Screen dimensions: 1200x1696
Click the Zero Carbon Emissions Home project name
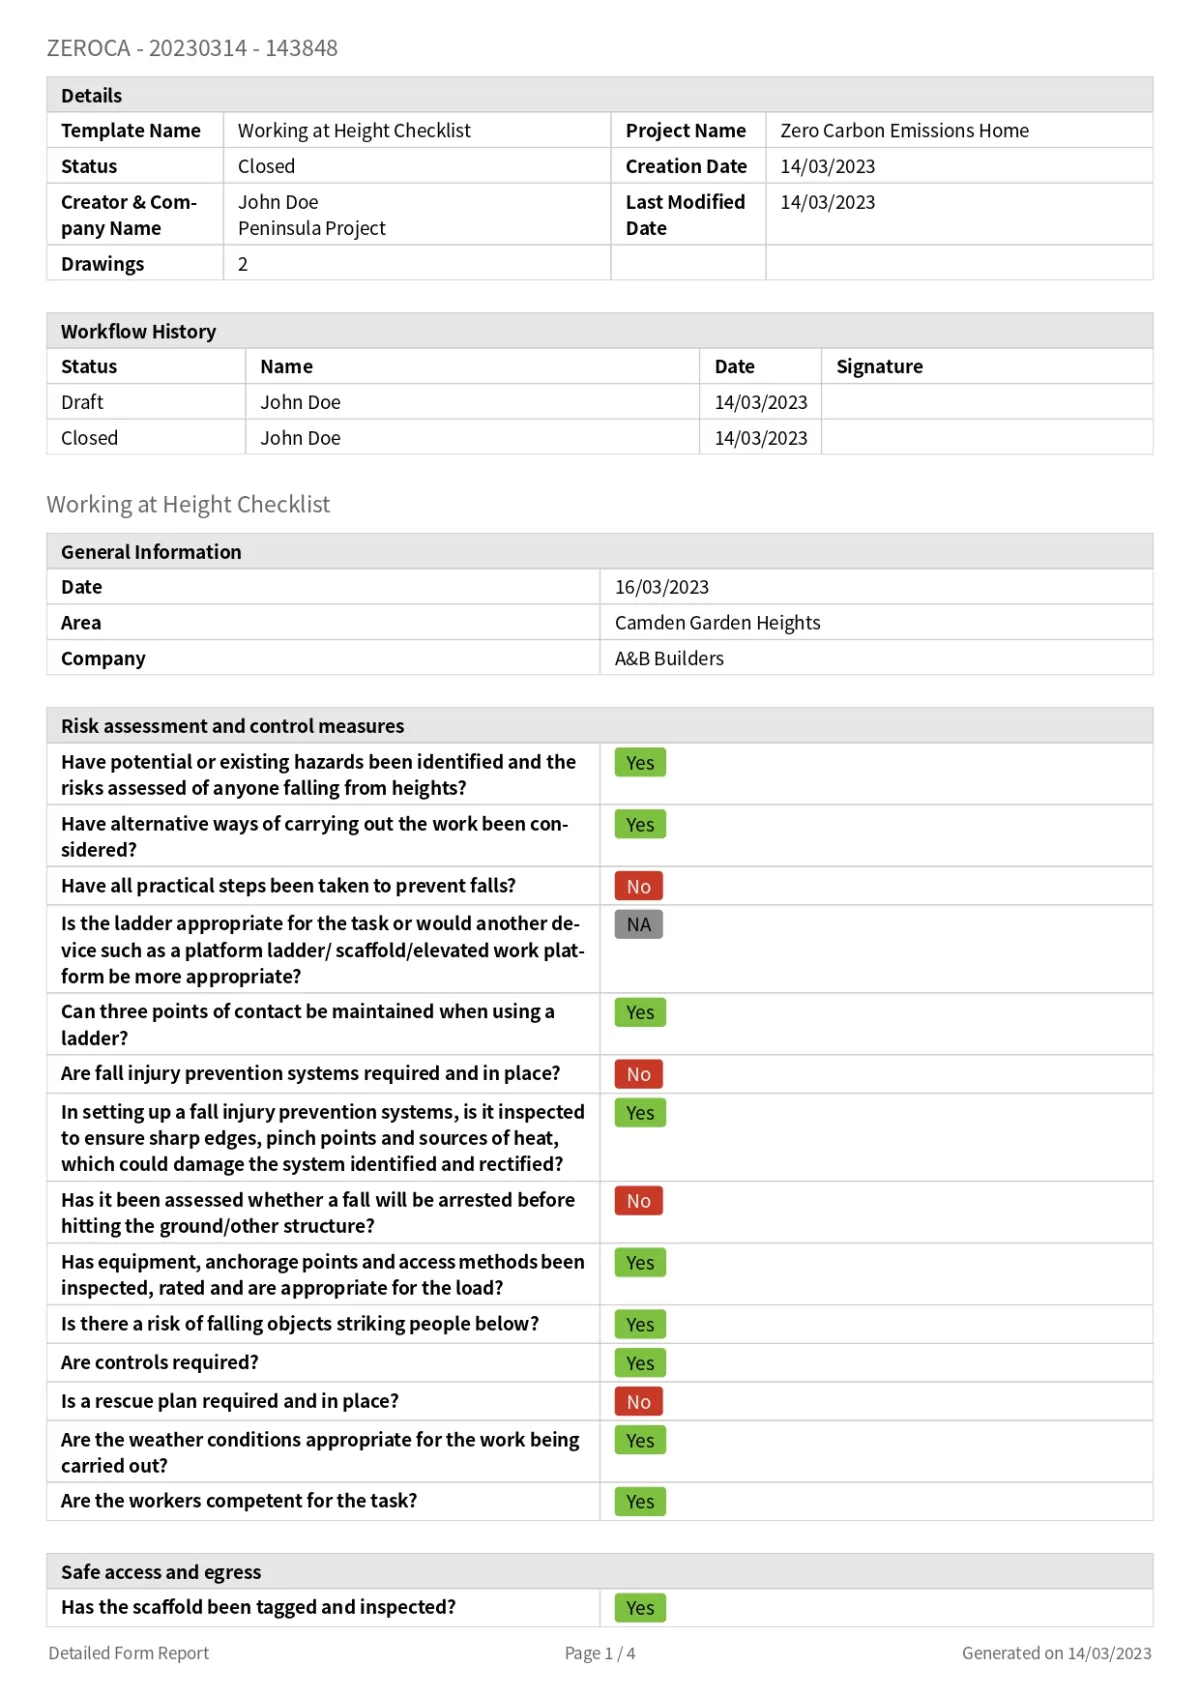[x=904, y=131]
